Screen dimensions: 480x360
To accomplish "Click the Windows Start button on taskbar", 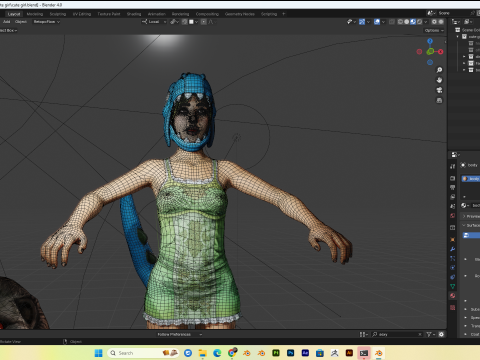I will point(99,353).
